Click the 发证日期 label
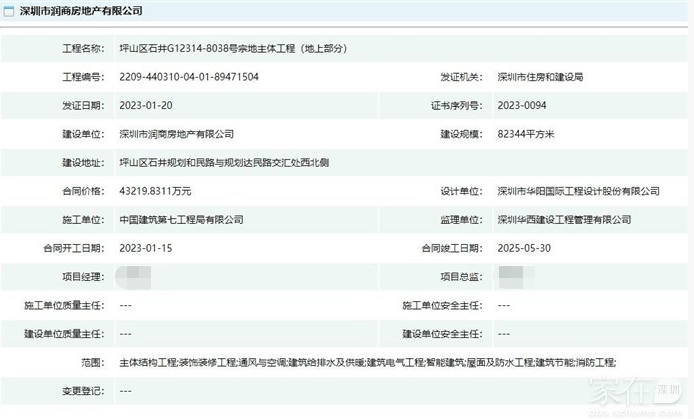 coord(83,105)
